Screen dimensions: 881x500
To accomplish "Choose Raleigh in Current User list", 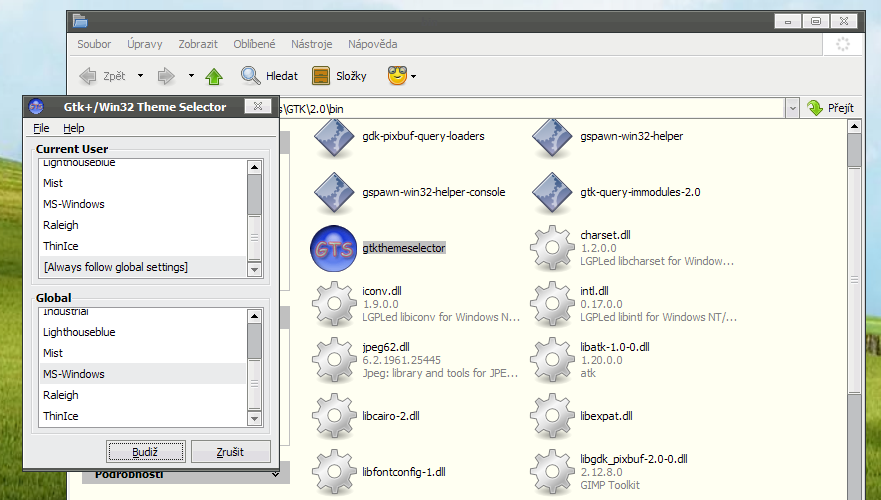I will tap(143, 225).
